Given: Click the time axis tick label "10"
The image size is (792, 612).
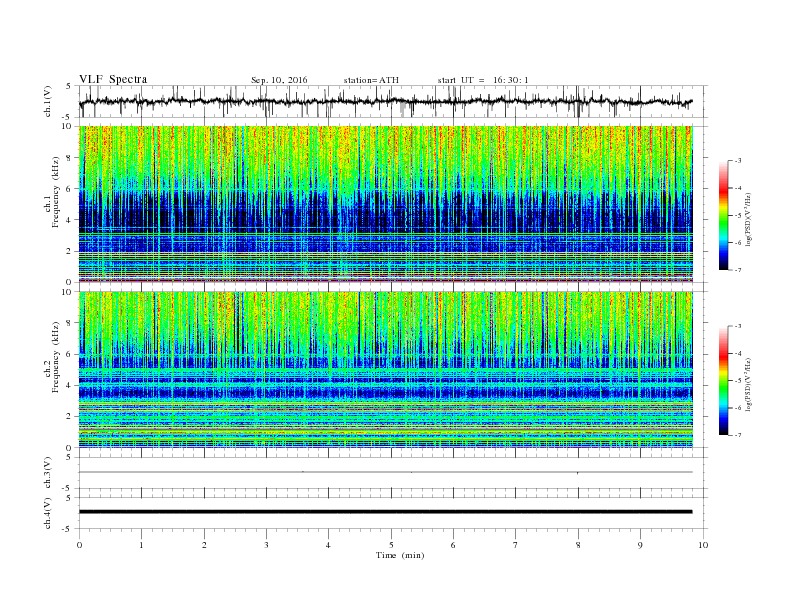Looking at the screenshot, I should coord(703,545).
